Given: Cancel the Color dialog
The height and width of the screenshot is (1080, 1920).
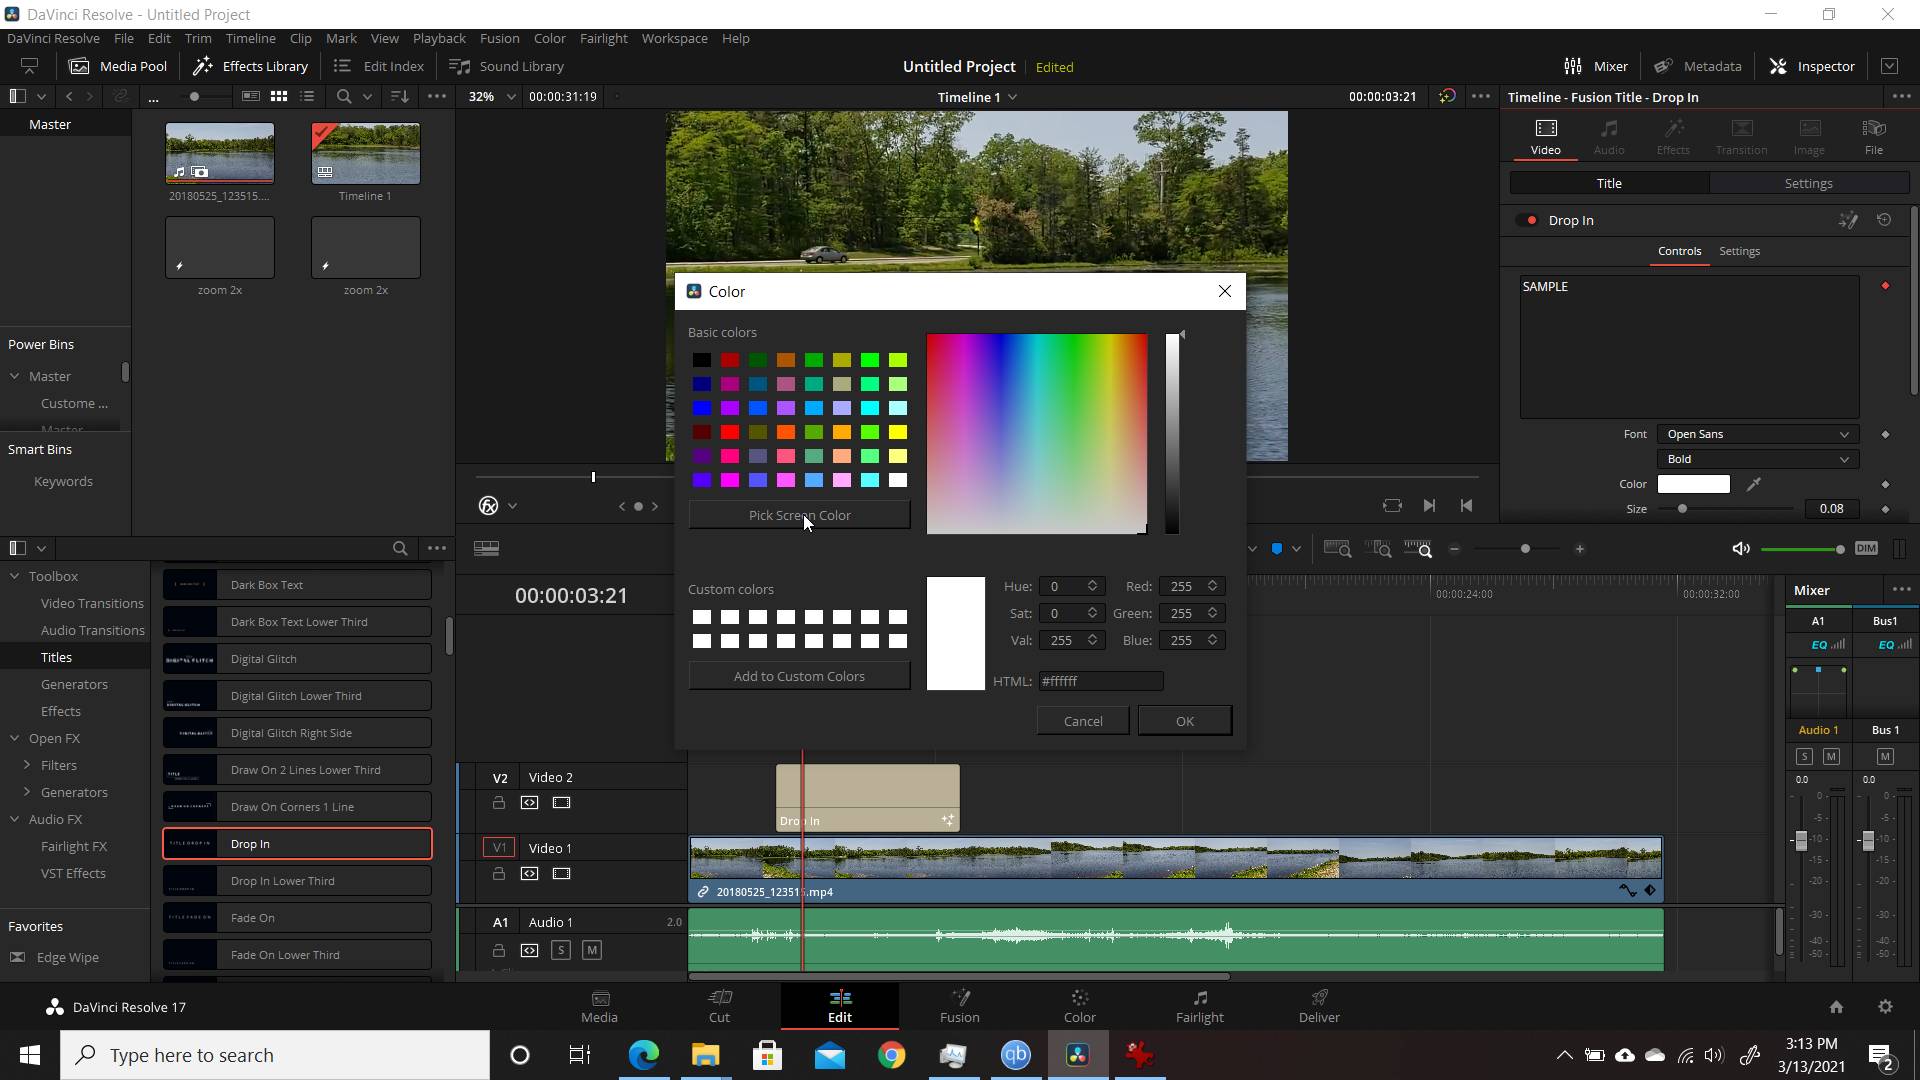Looking at the screenshot, I should pos(1083,721).
